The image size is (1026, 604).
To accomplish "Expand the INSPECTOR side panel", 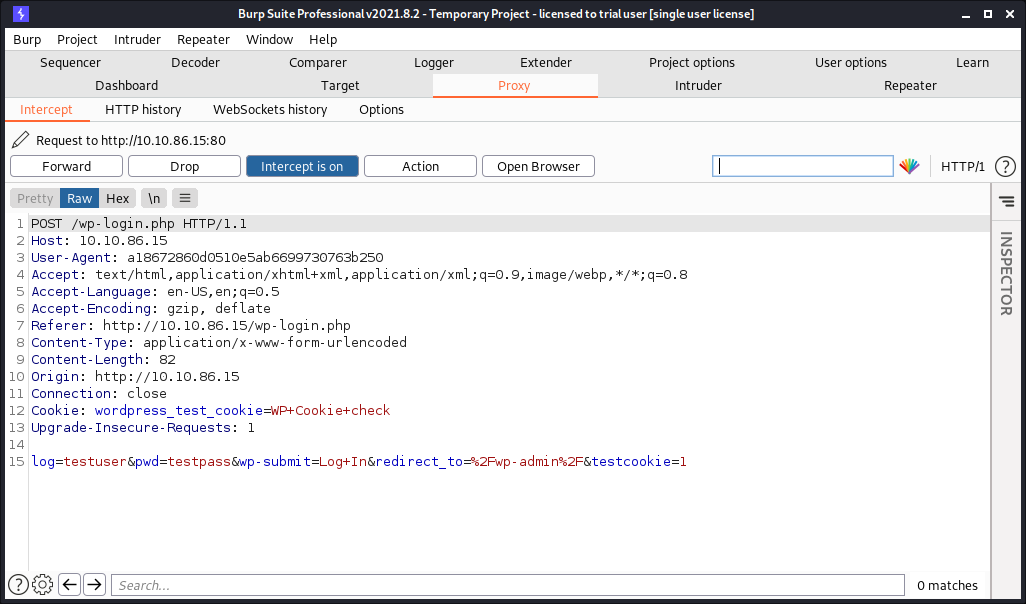I will (1006, 274).
